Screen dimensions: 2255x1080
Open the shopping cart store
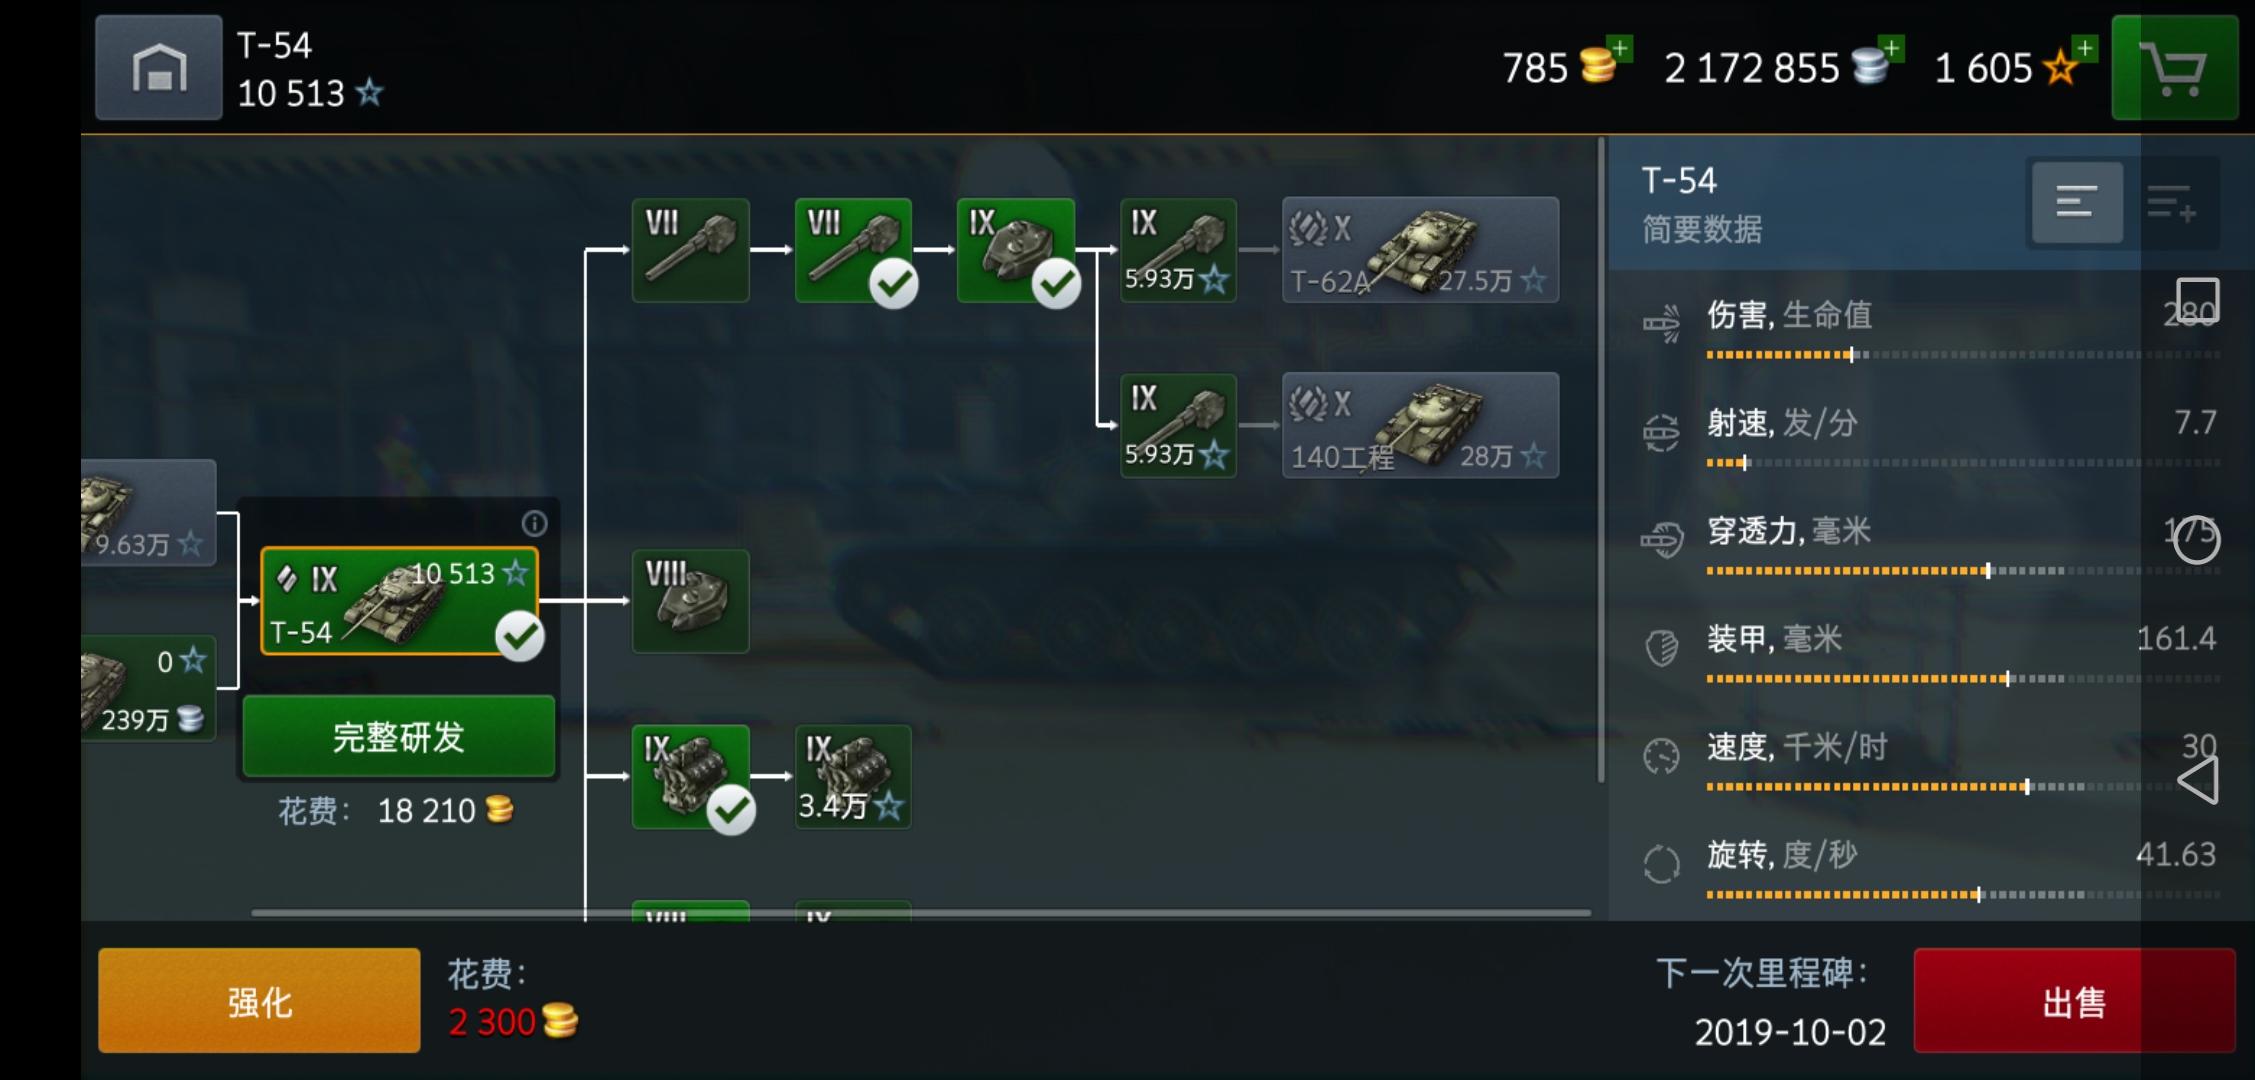[x=2174, y=68]
